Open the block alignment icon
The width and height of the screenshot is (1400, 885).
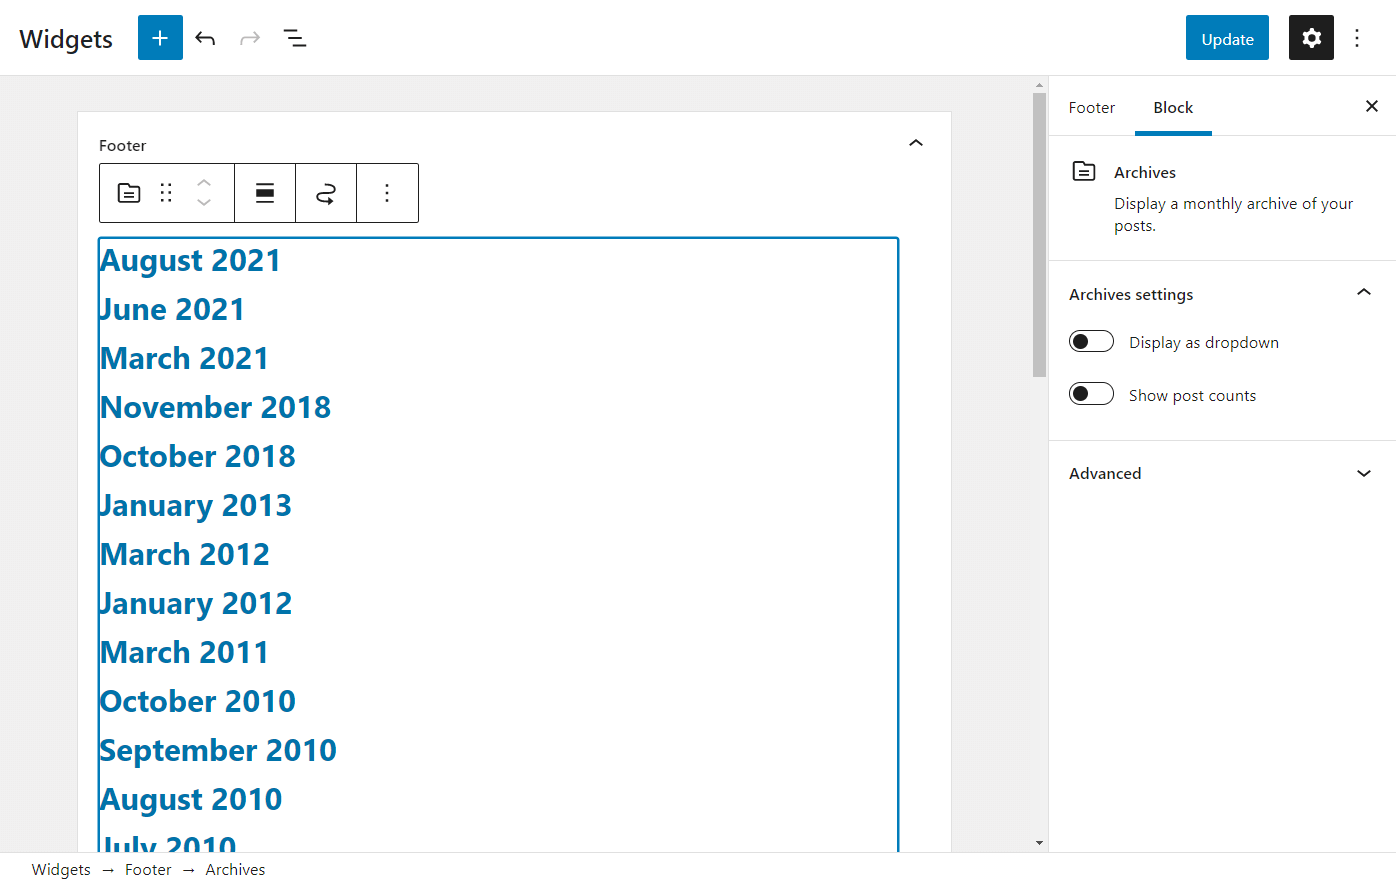264,192
